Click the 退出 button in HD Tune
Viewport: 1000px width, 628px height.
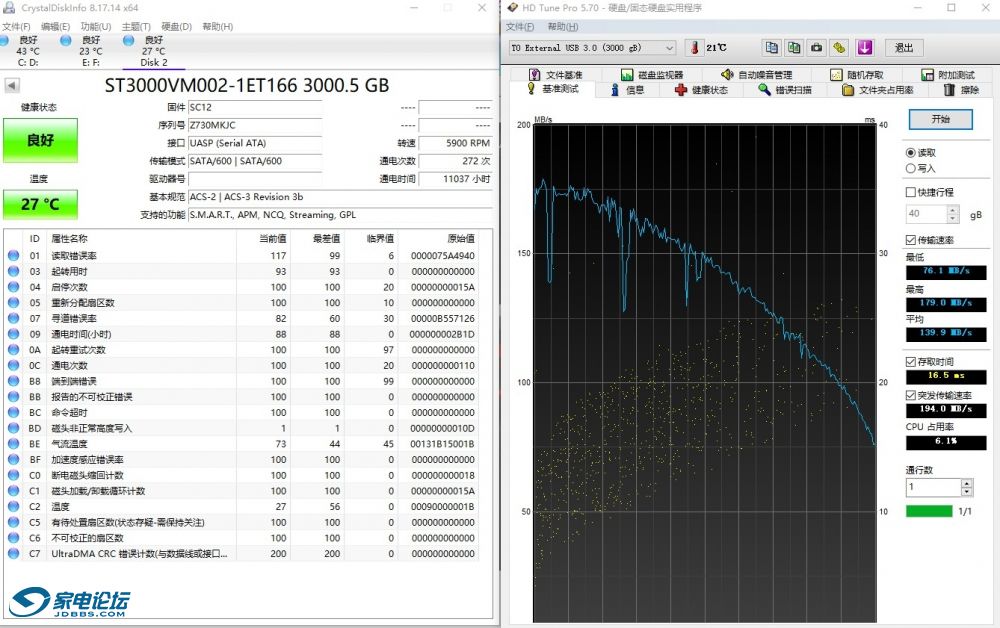(x=904, y=48)
